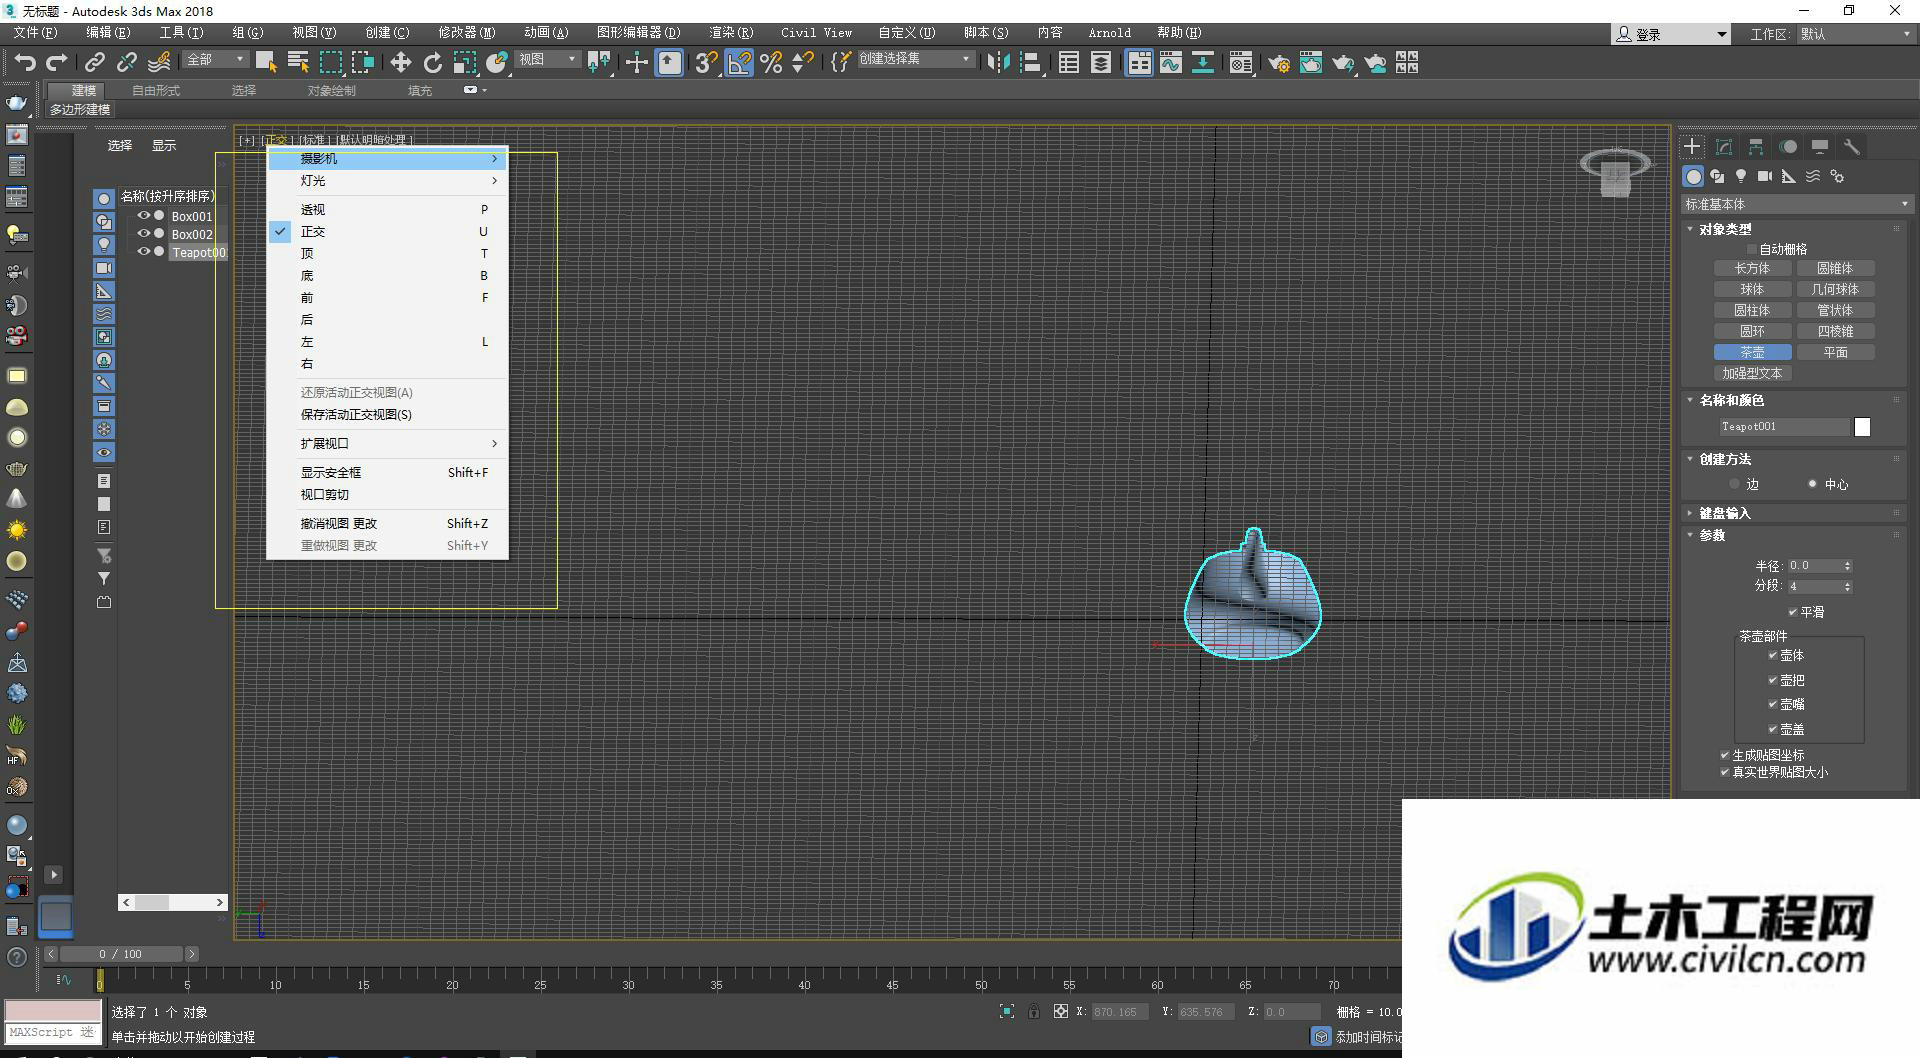Open the Render Setup icon
Viewport: 1920px width, 1058px height.
(1278, 63)
